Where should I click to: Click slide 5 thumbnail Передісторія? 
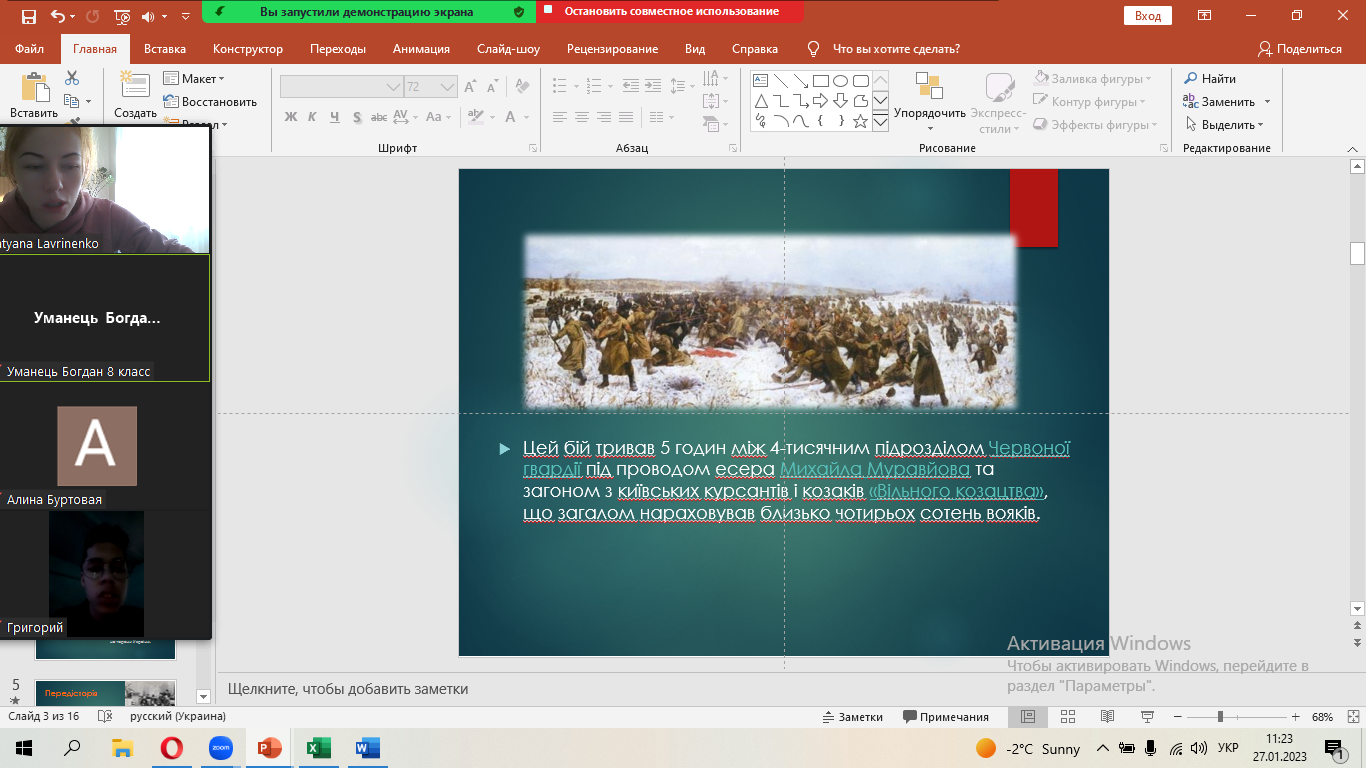click(106, 692)
